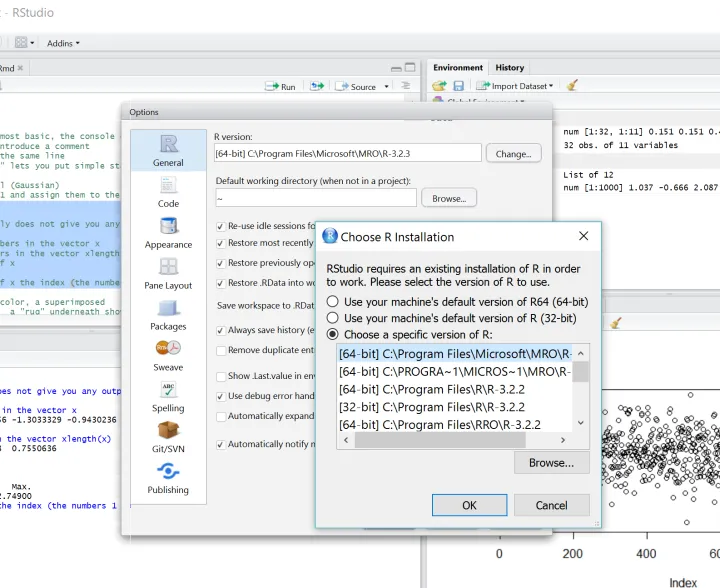Image resolution: width=720 pixels, height=588 pixels.
Task: Click Browse... in Choose R Installation dialog
Action: click(551, 463)
